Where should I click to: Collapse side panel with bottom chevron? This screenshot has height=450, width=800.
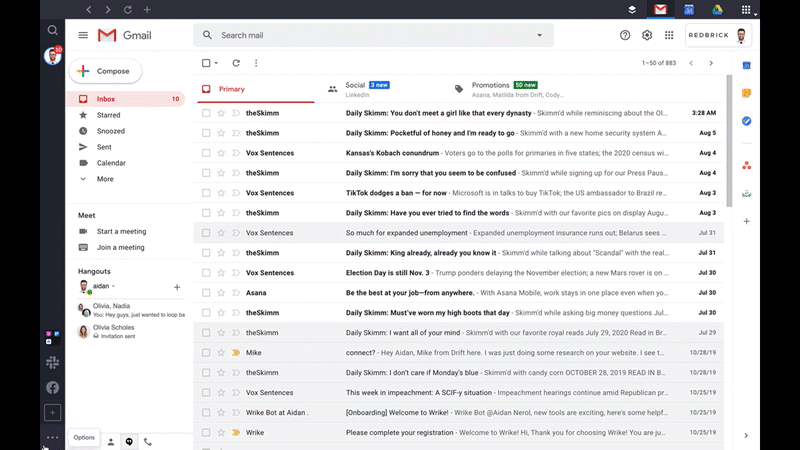point(746,435)
